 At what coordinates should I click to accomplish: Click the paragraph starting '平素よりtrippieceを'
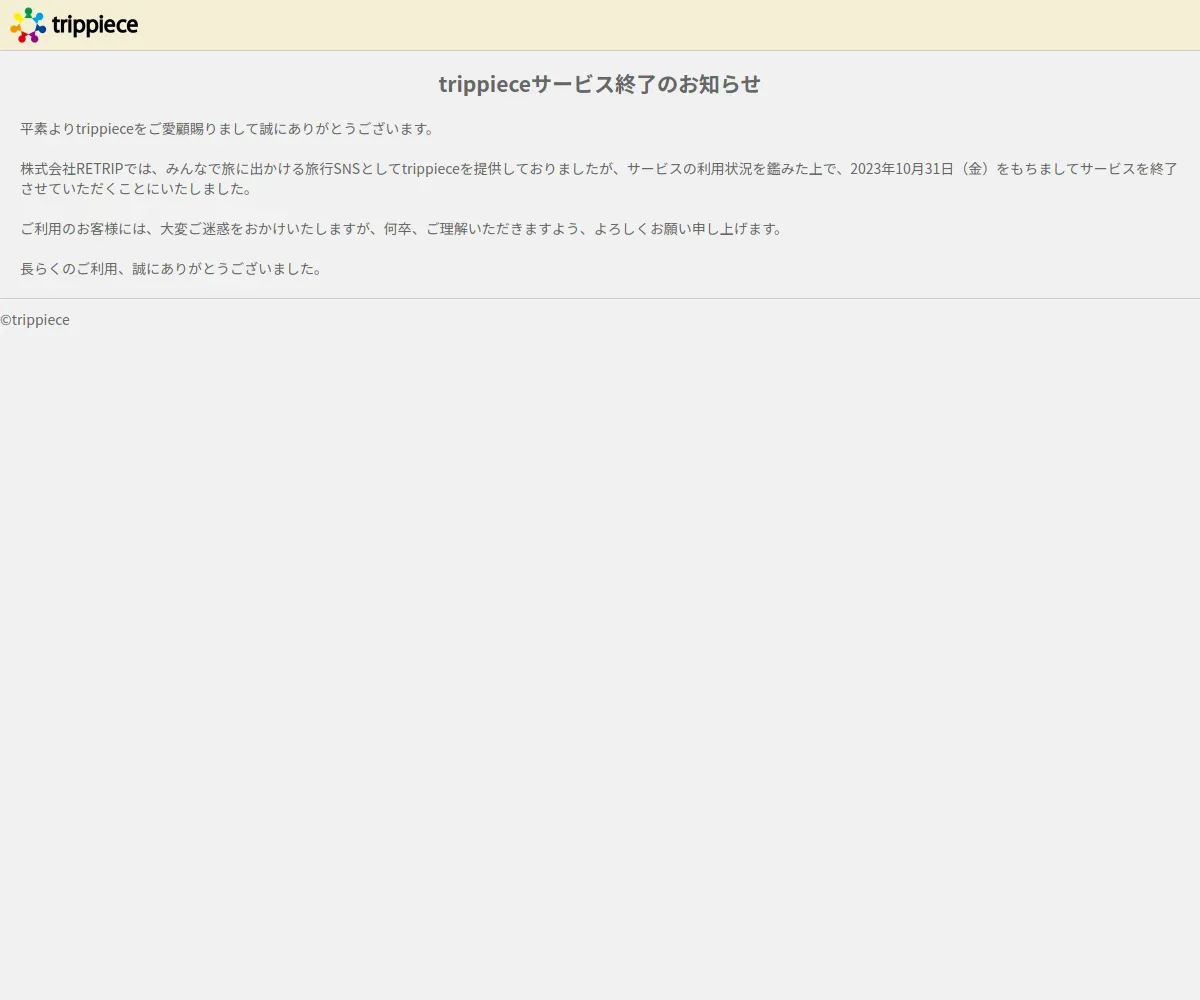[228, 129]
